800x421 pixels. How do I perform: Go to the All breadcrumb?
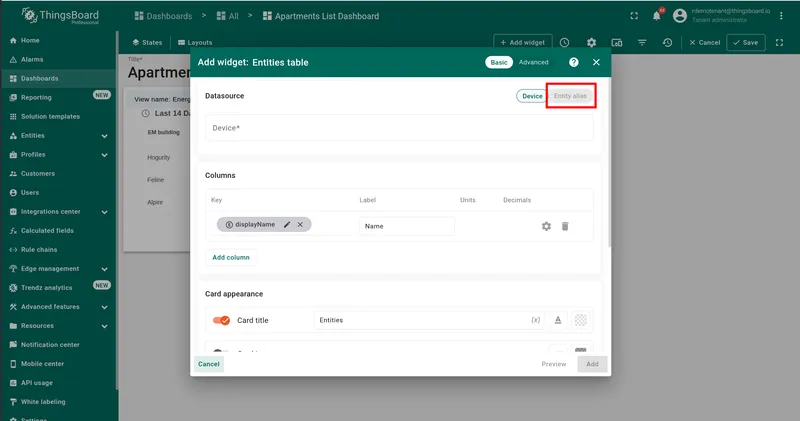click(228, 16)
